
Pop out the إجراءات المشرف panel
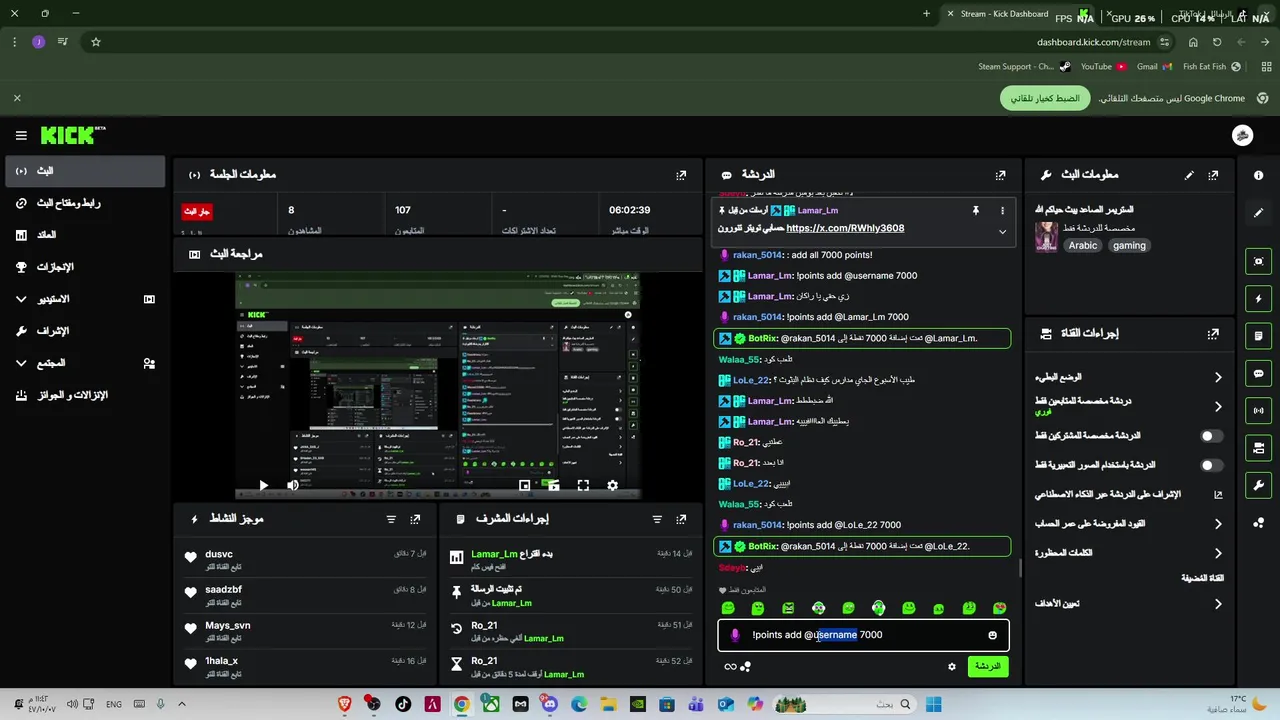coord(681,519)
